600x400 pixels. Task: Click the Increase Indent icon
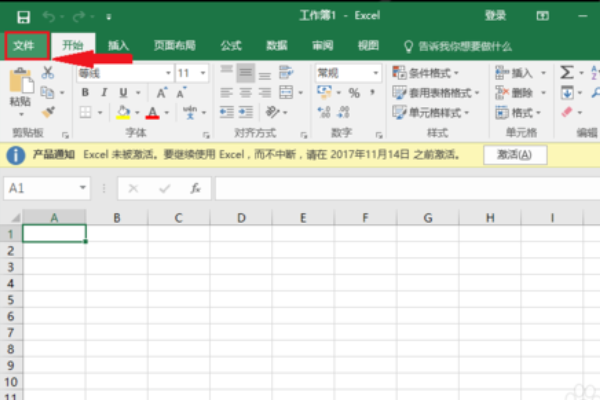246,112
